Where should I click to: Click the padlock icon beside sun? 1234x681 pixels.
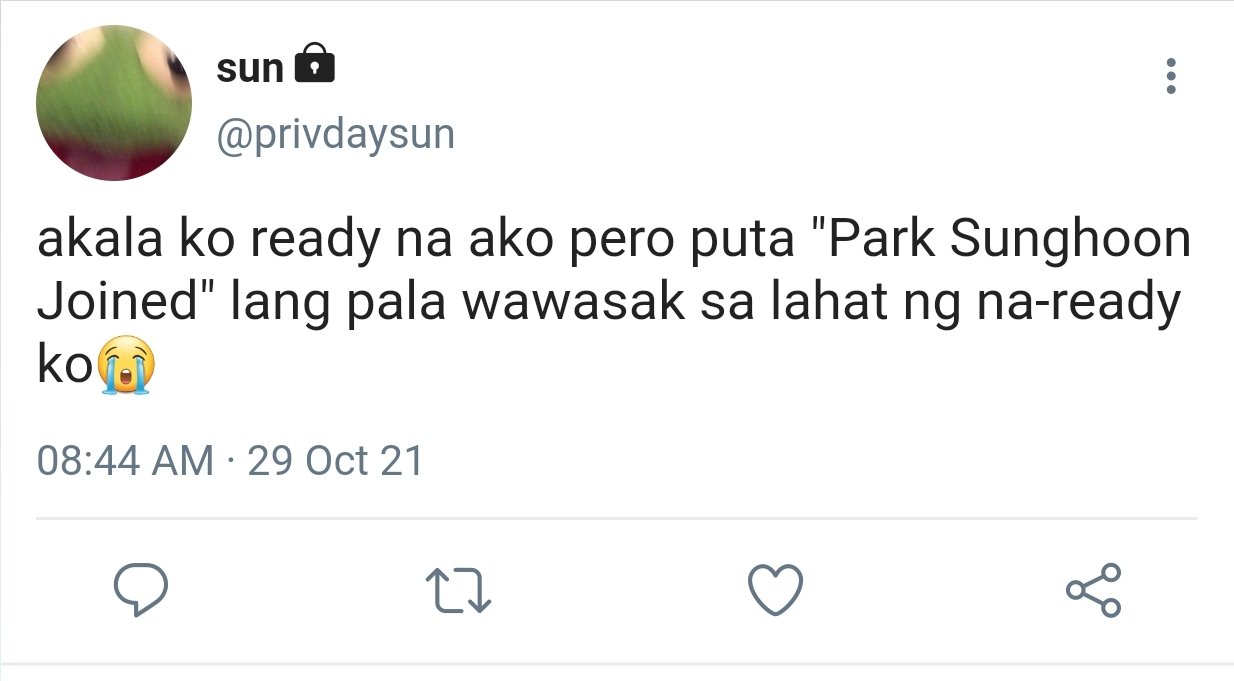[314, 65]
